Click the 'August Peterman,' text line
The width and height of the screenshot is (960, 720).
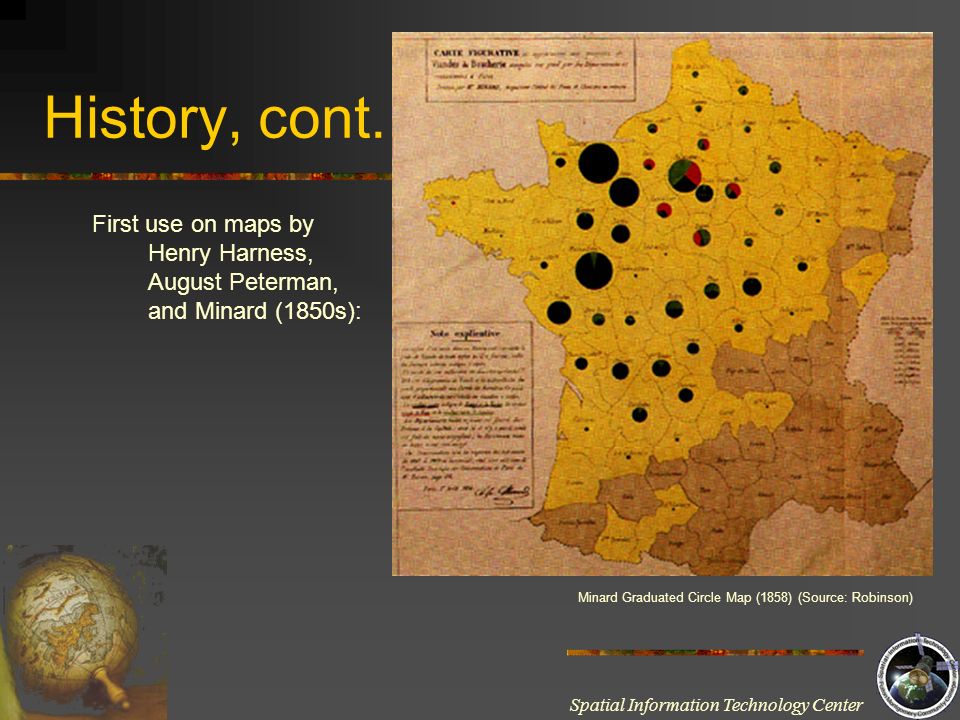(x=242, y=282)
